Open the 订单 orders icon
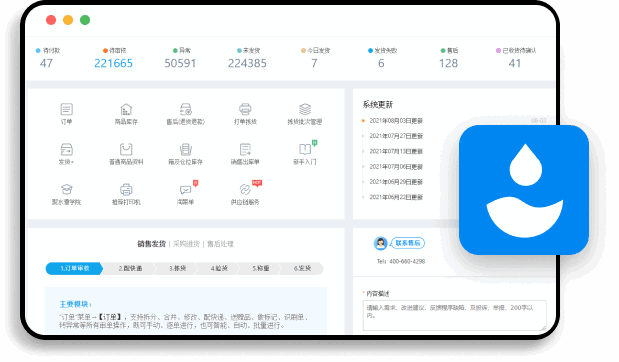 pyautogui.click(x=66, y=109)
